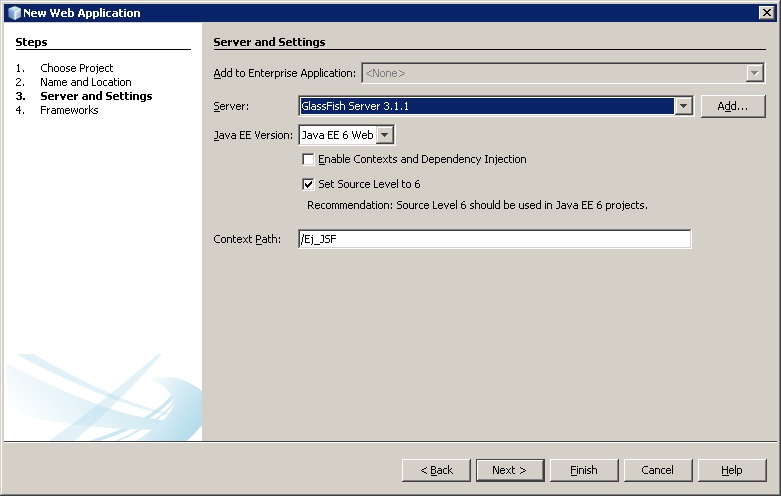Click the Frameworks step

69,110
